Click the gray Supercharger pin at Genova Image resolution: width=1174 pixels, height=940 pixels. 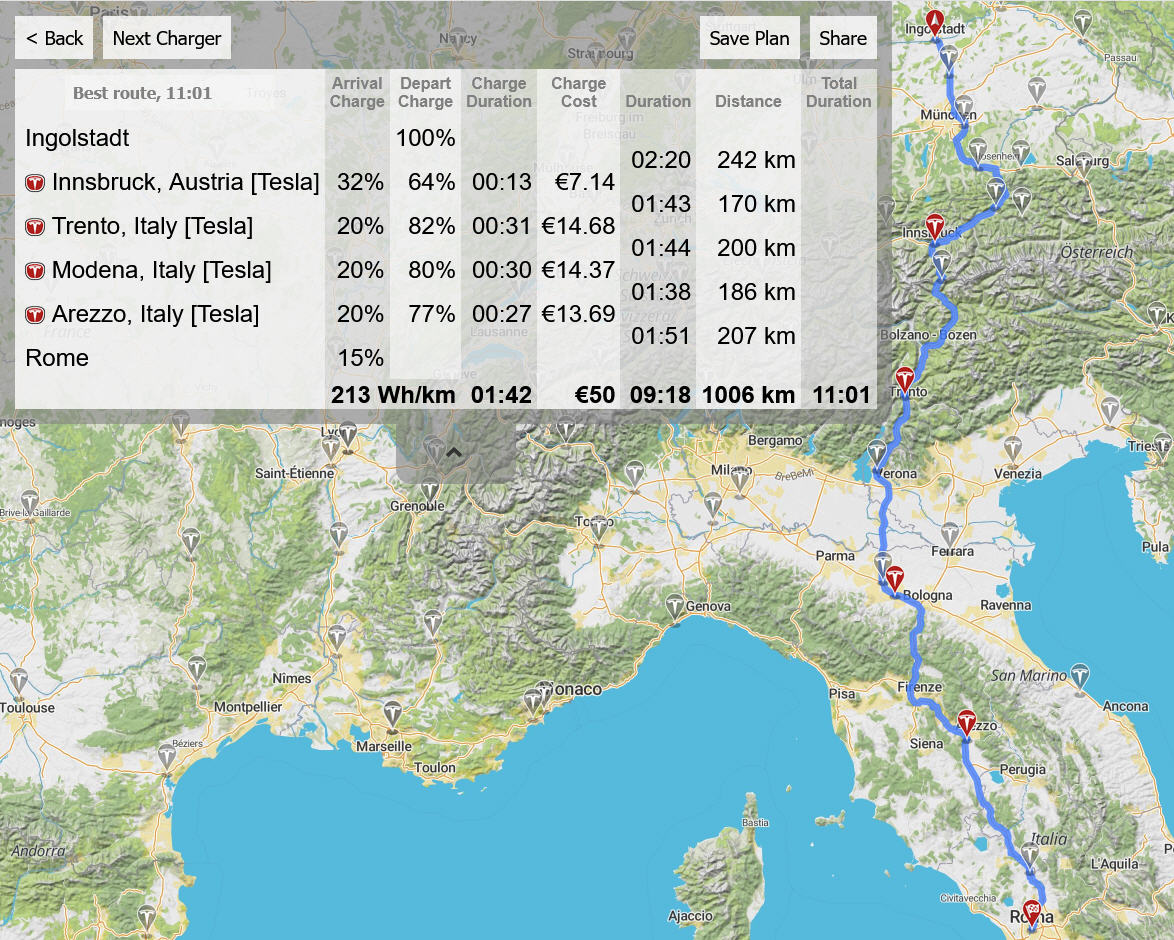675,607
